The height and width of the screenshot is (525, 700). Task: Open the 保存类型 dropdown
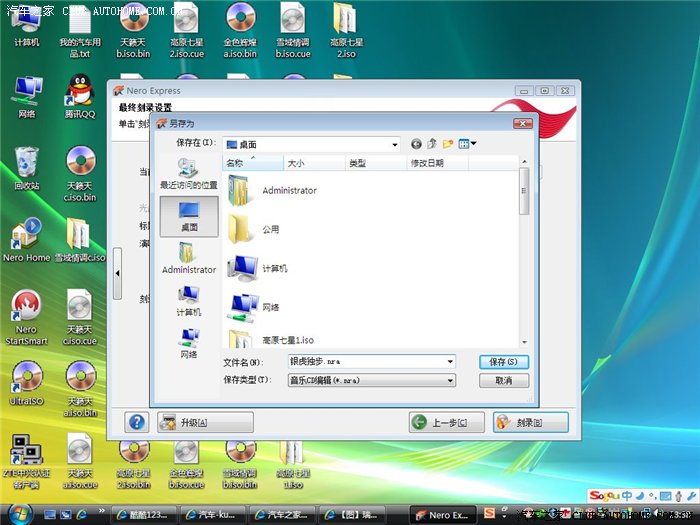pos(450,380)
